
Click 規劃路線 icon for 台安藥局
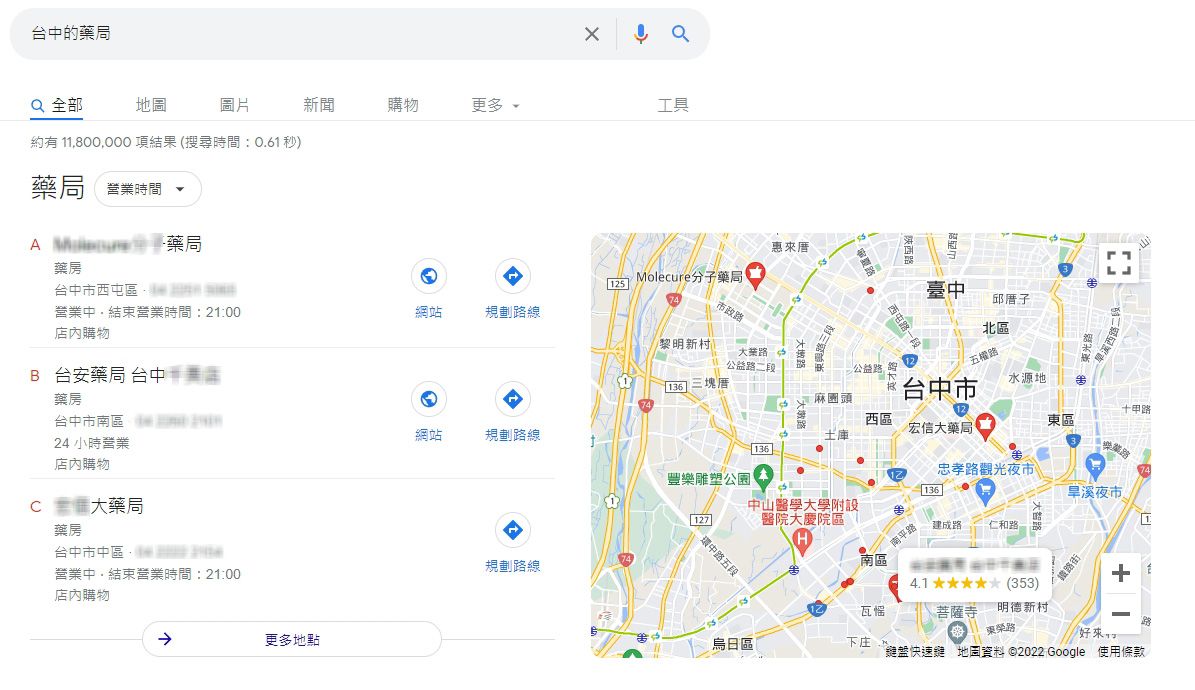click(512, 398)
